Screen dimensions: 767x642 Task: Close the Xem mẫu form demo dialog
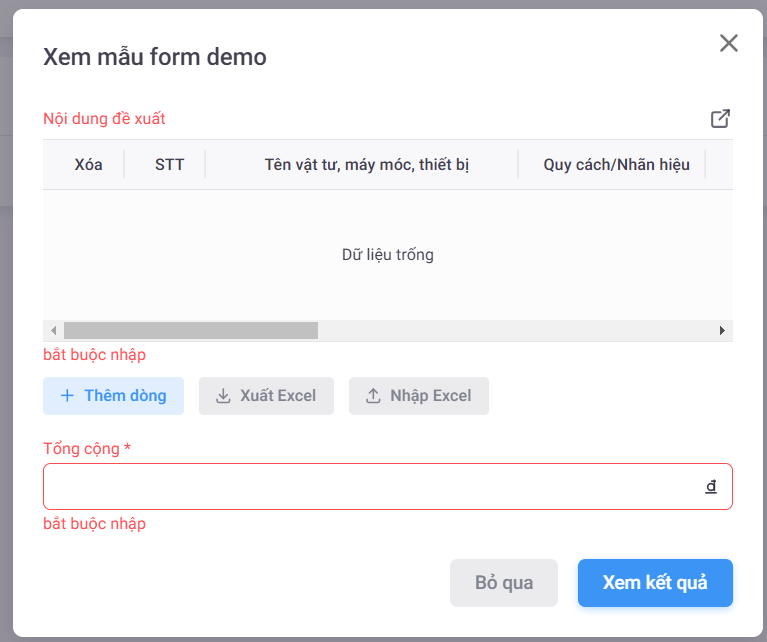(x=729, y=43)
